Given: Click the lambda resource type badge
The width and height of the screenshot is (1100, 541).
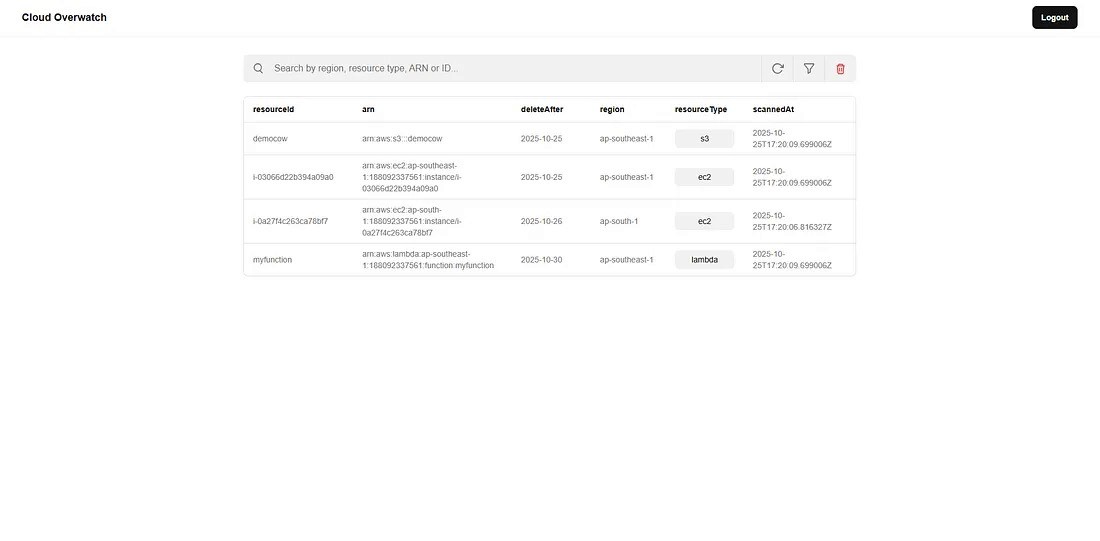Looking at the screenshot, I should click(704, 260).
